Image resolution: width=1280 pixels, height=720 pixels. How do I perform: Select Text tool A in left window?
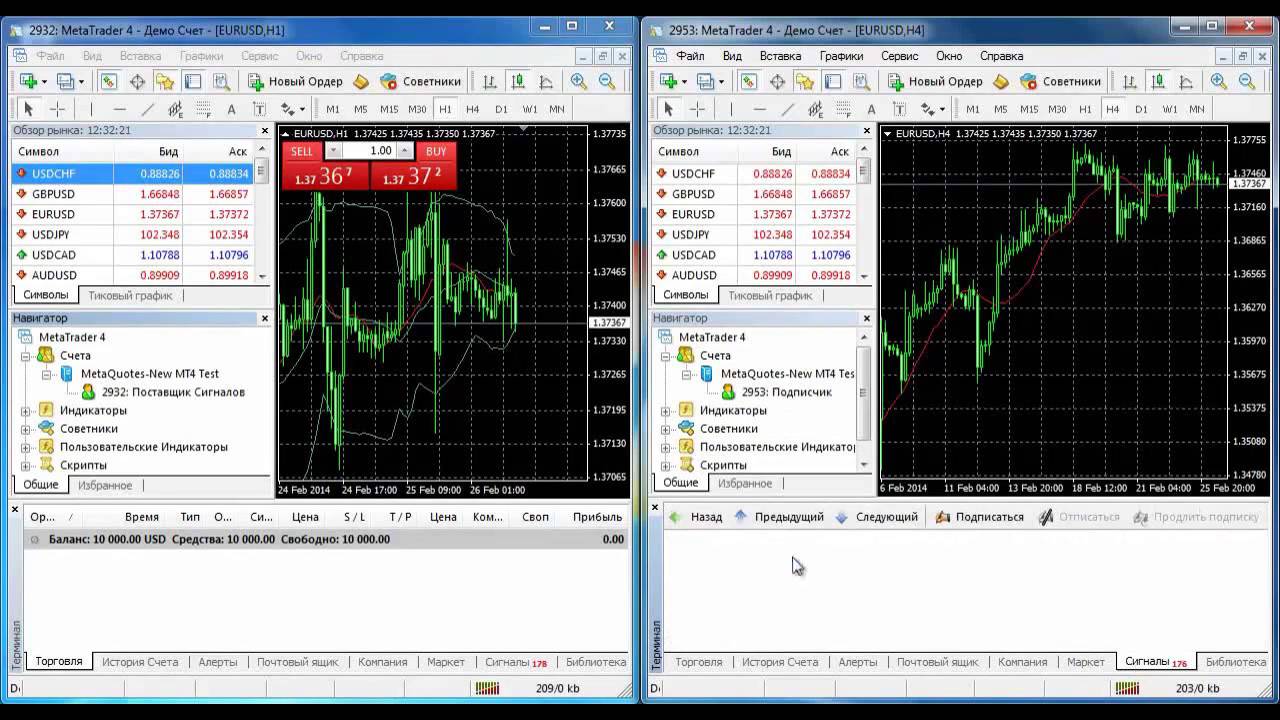231,109
